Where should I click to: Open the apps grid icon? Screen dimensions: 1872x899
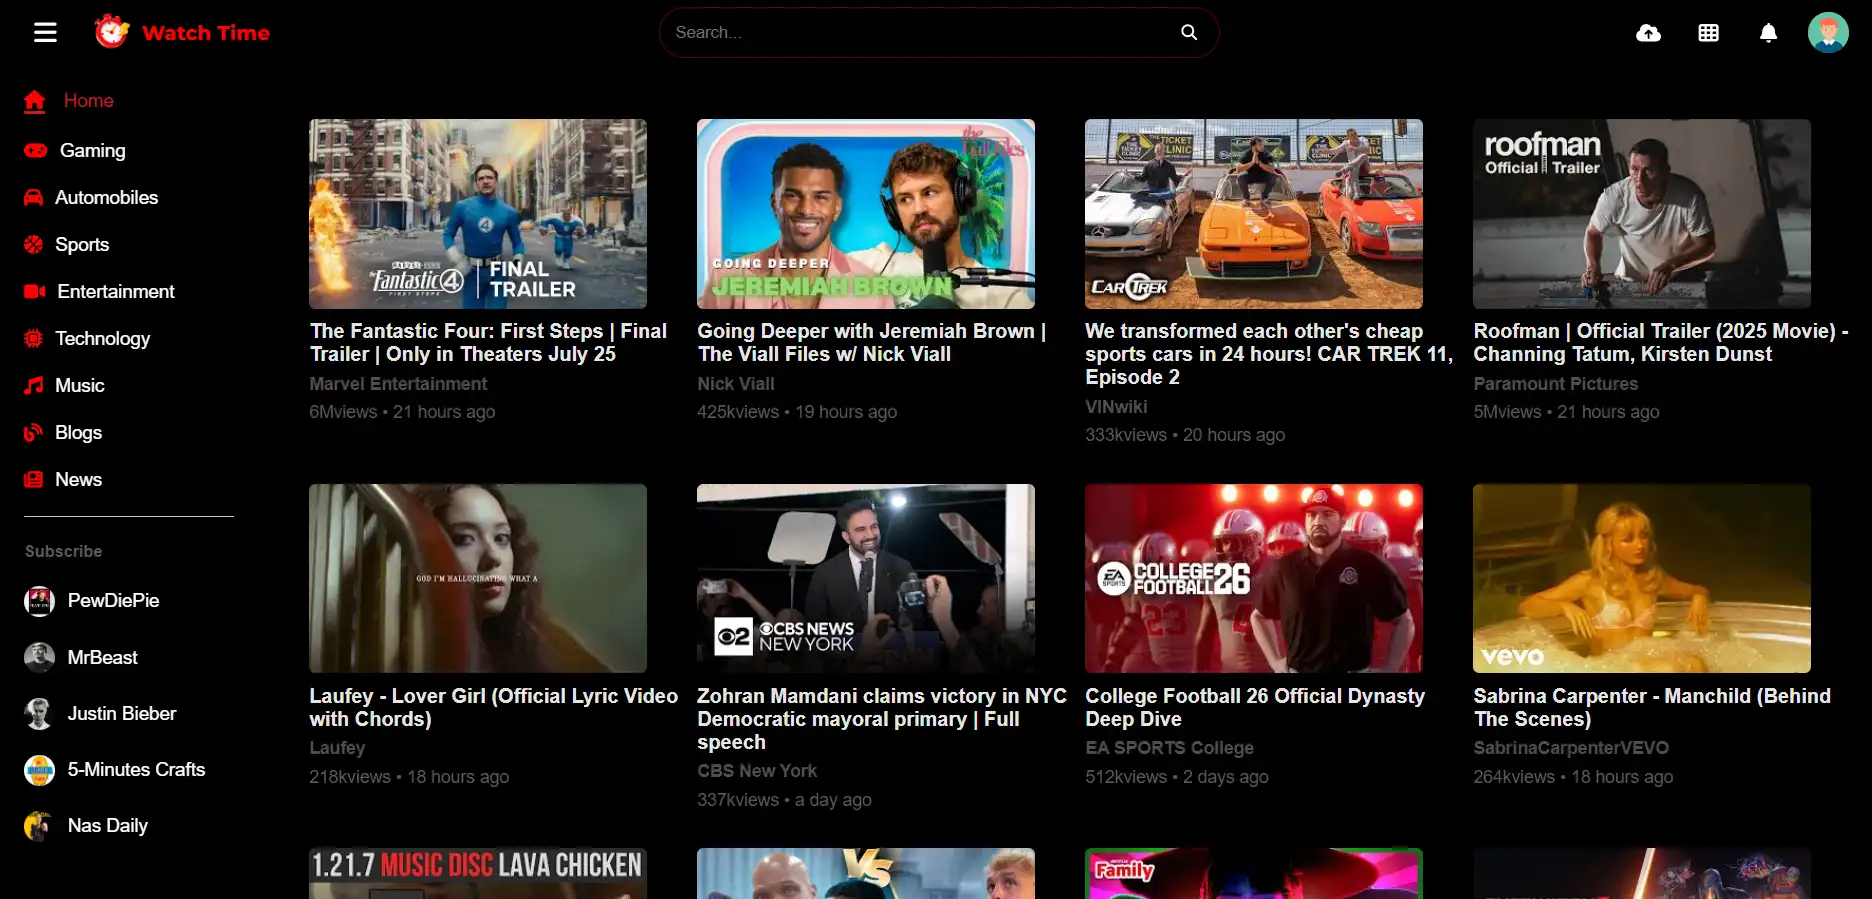(x=1708, y=33)
